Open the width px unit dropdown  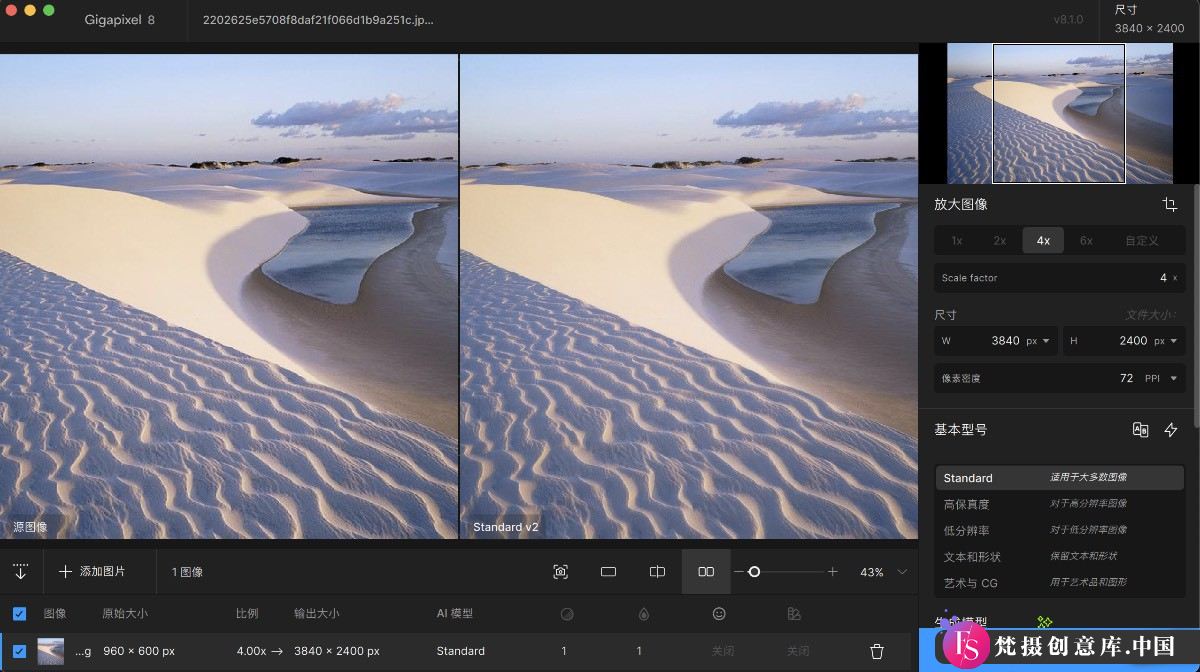tap(1039, 341)
